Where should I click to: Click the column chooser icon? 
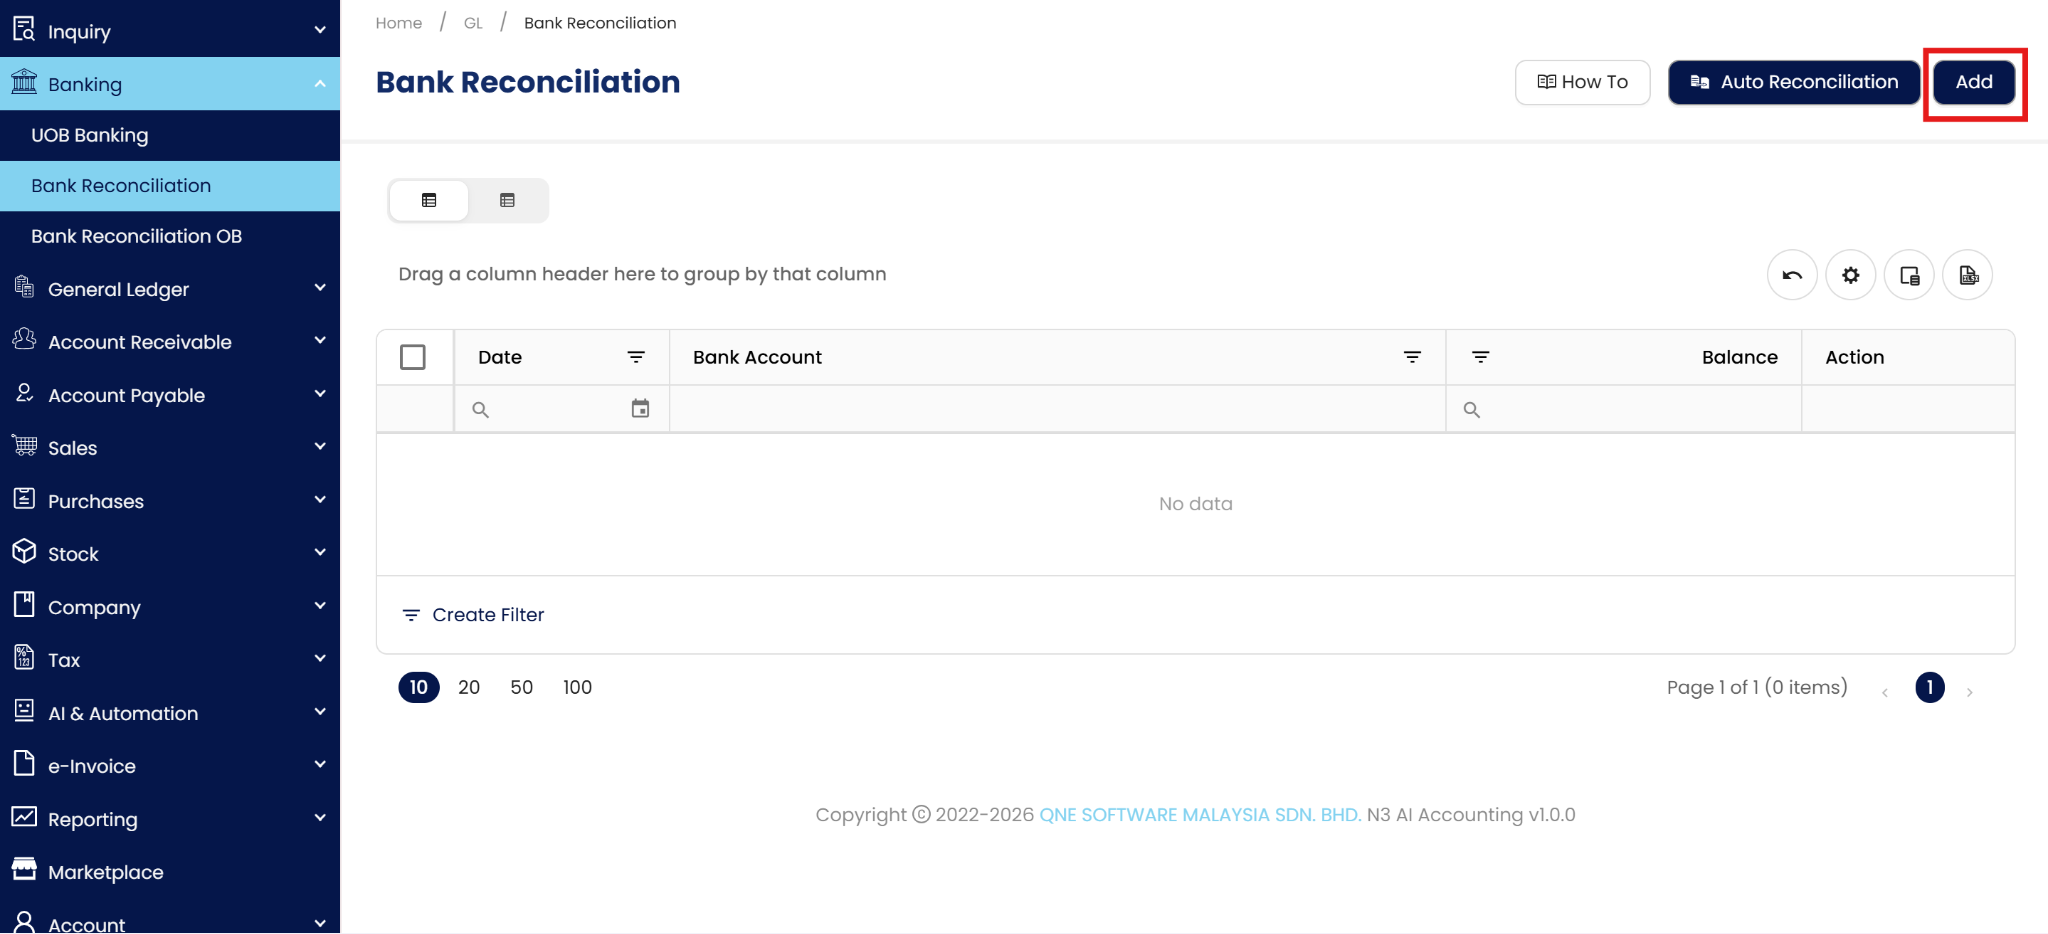coord(1909,275)
